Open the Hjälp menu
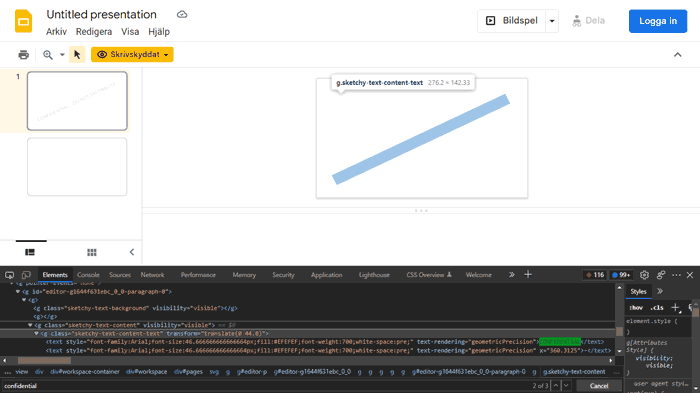Viewport: 700px width, 393px height. click(159, 32)
